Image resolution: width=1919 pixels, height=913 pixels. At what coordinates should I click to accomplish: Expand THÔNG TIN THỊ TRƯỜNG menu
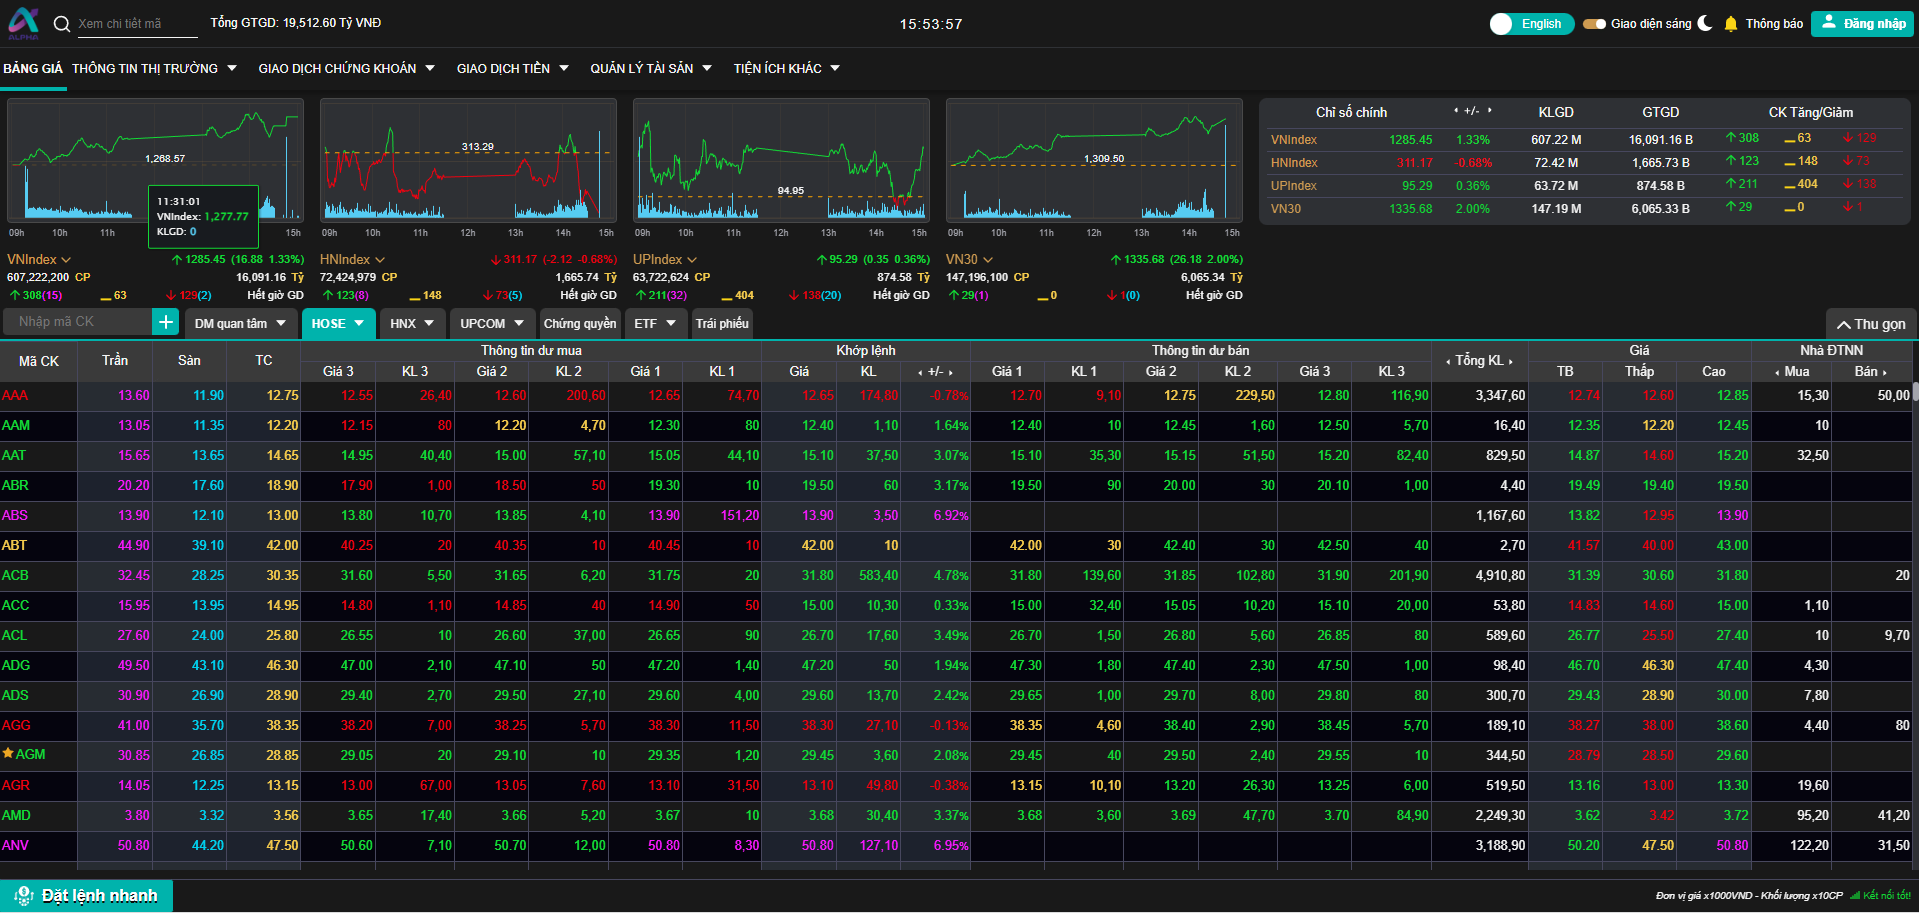pyautogui.click(x=154, y=69)
